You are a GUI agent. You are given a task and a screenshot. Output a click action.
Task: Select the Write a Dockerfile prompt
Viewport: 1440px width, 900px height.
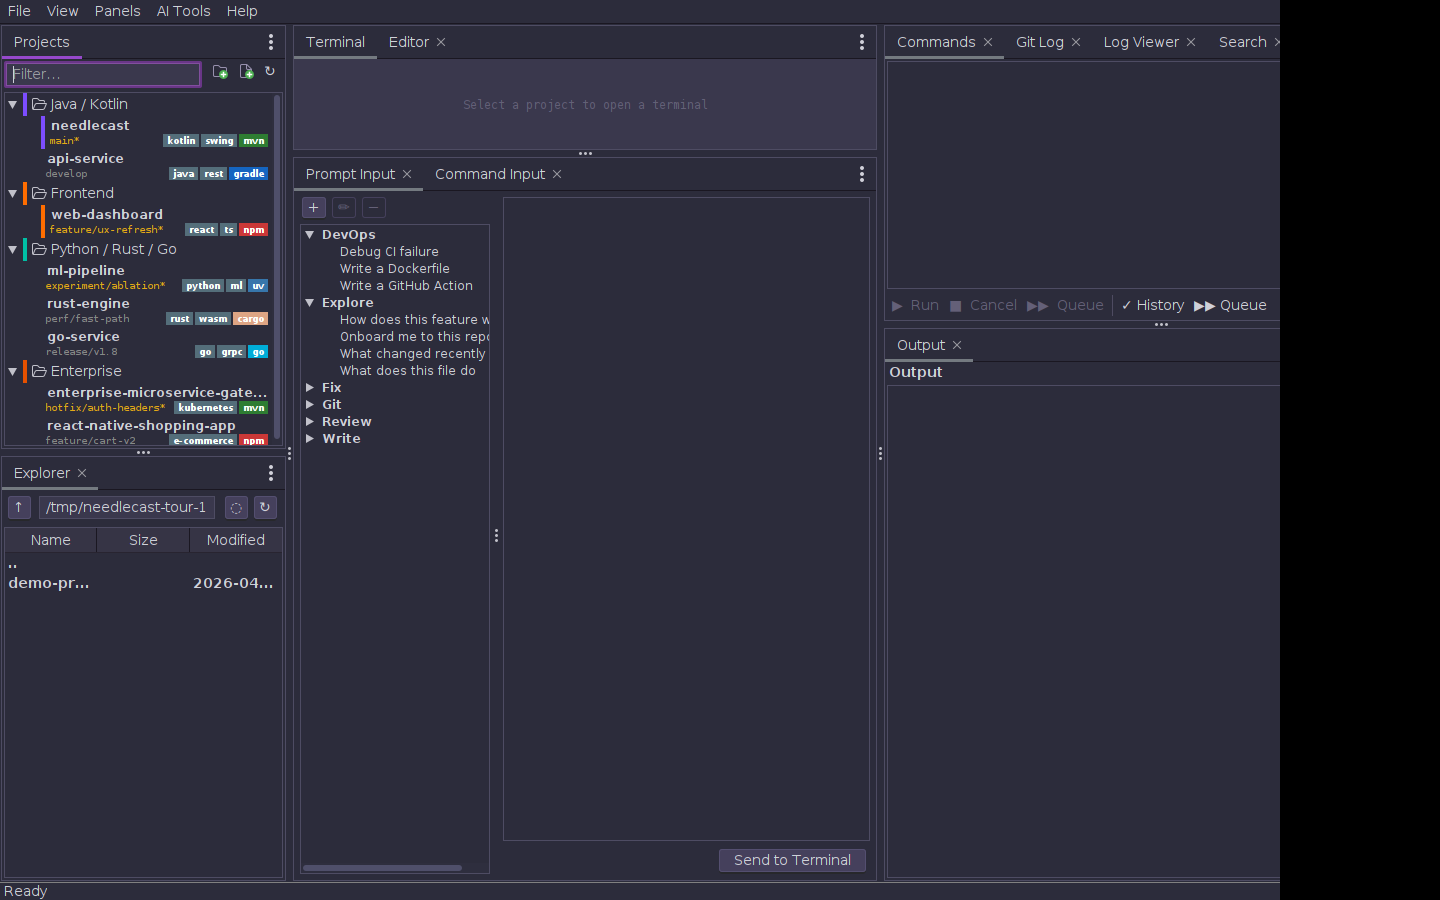394,269
